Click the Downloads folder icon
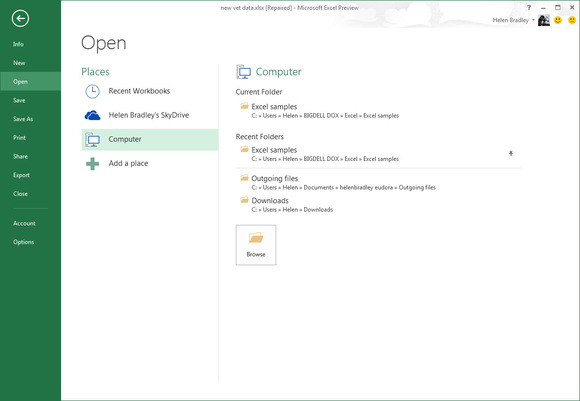 (x=244, y=200)
